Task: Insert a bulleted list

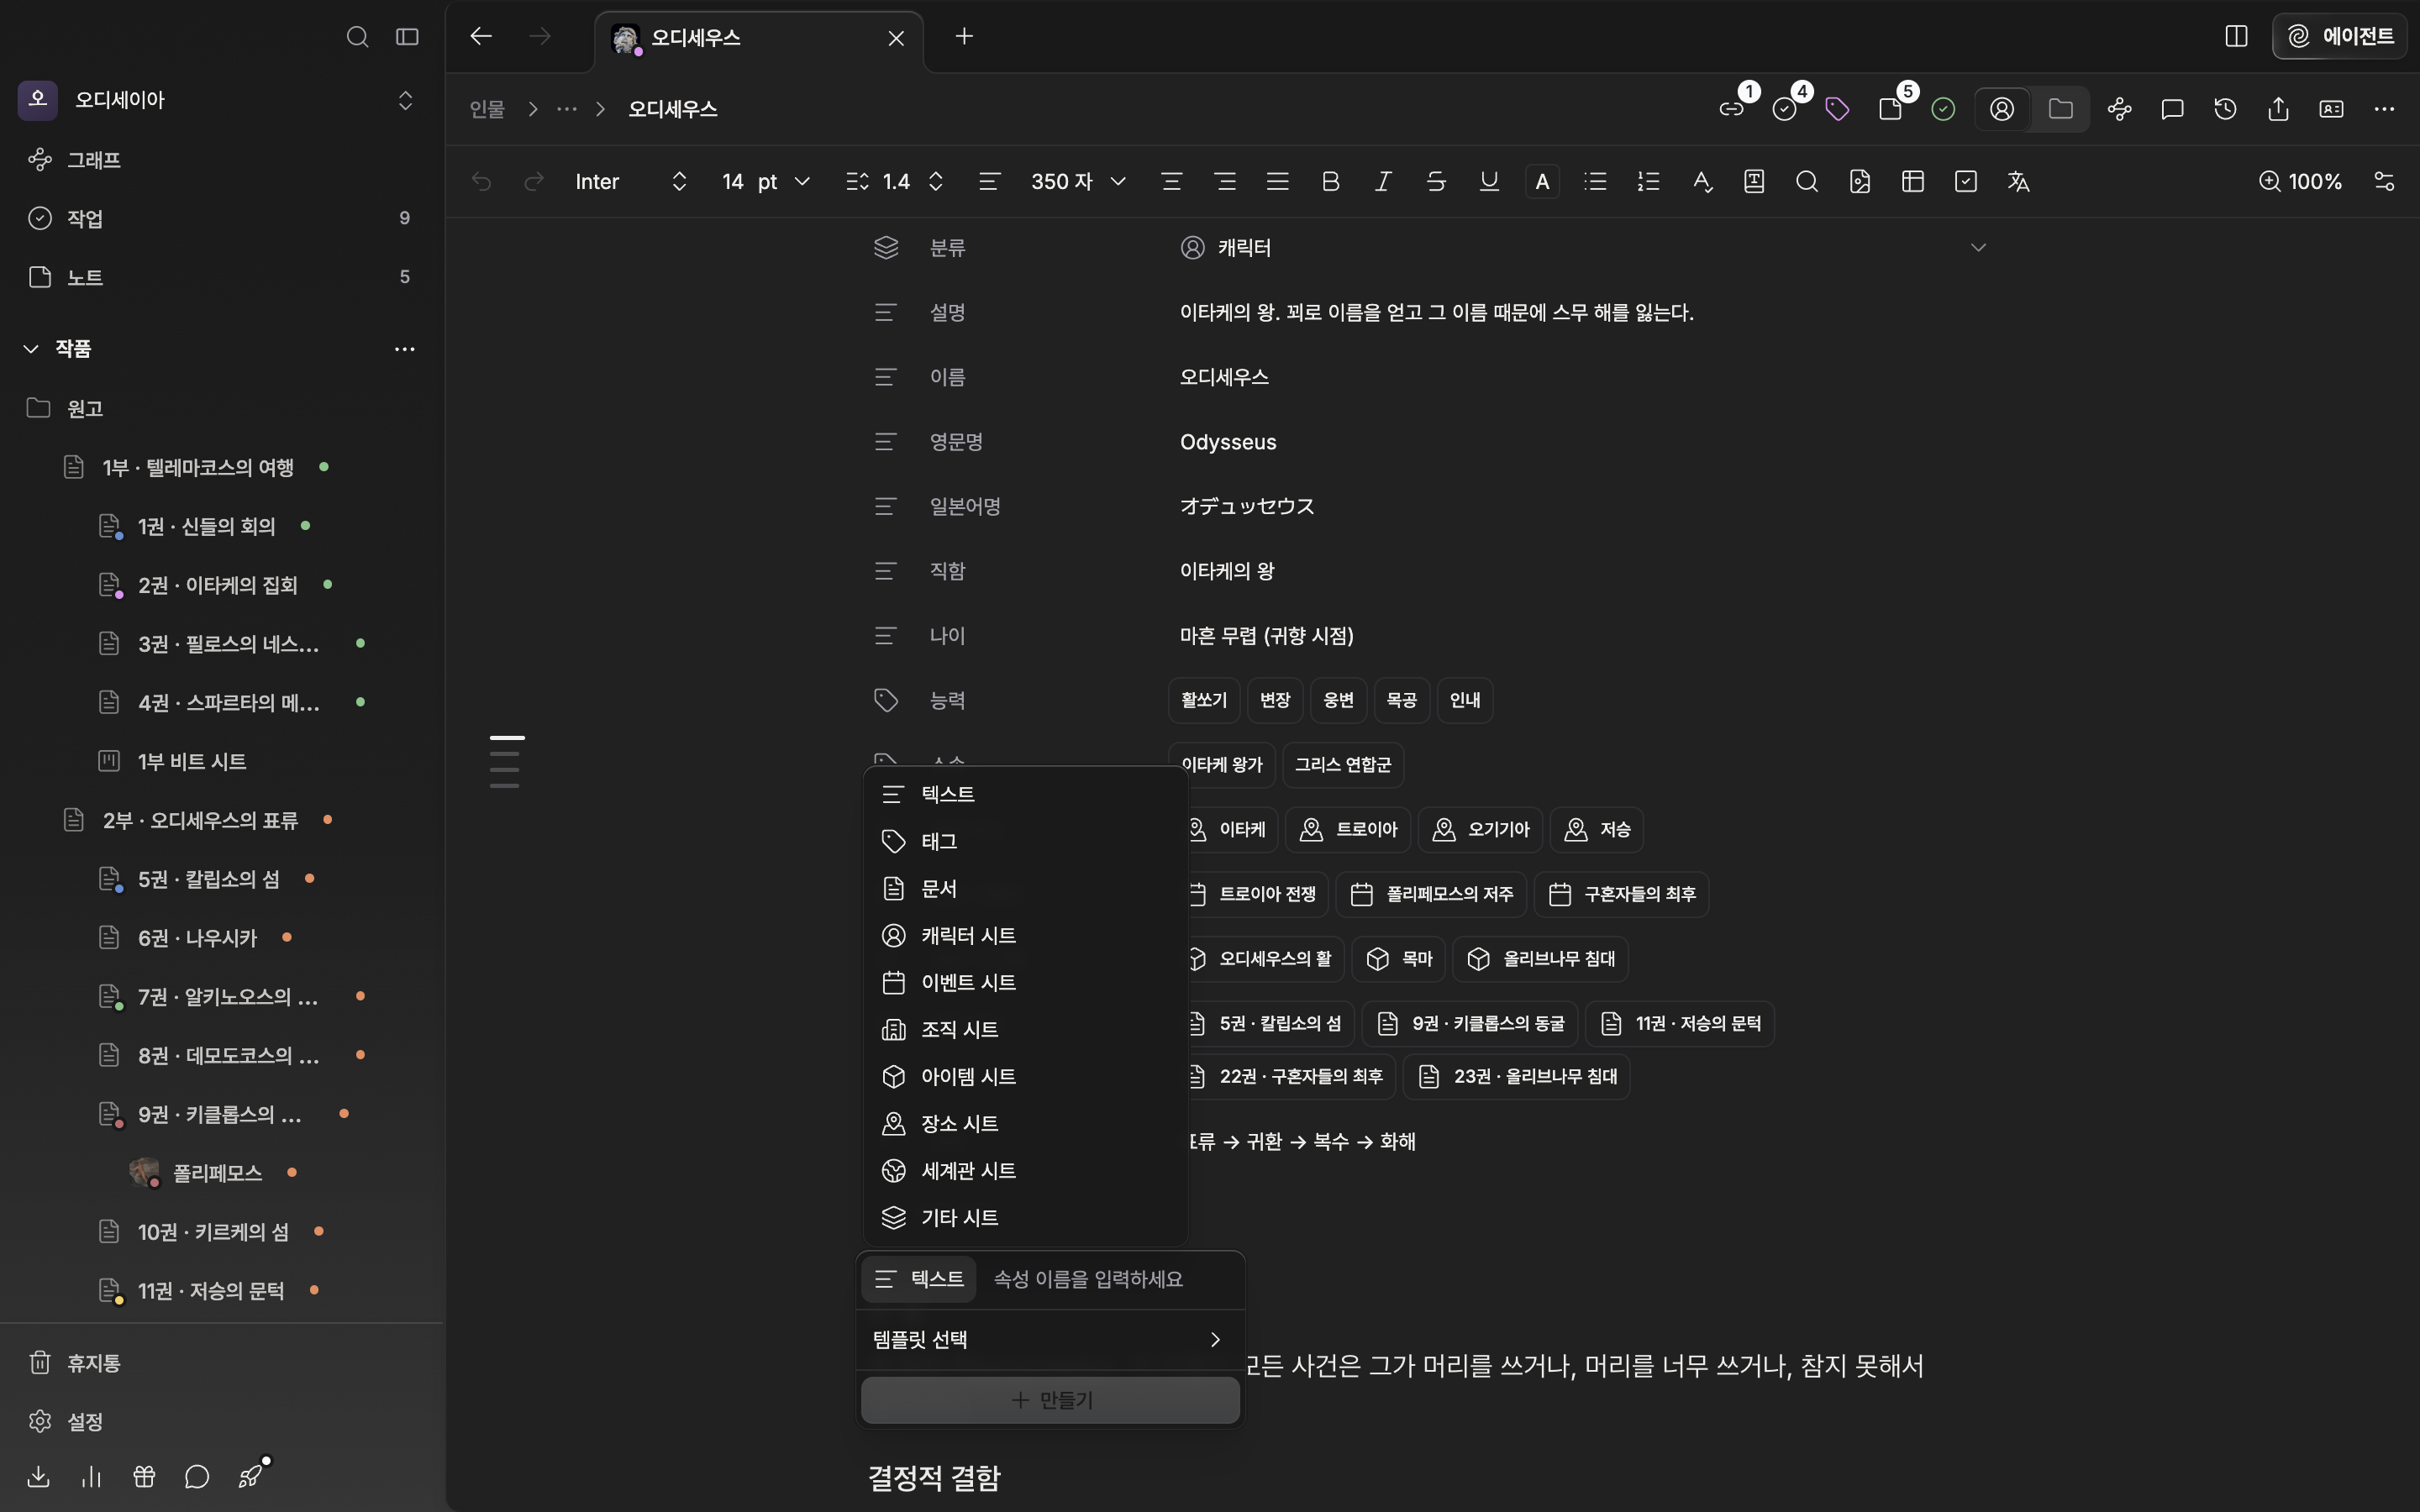Action: pos(1595,181)
